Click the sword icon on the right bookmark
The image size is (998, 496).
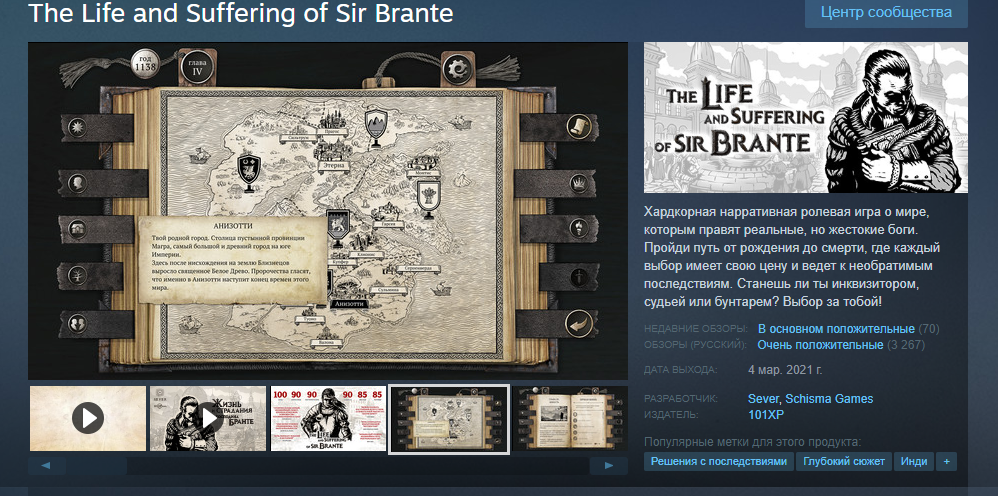point(579,276)
